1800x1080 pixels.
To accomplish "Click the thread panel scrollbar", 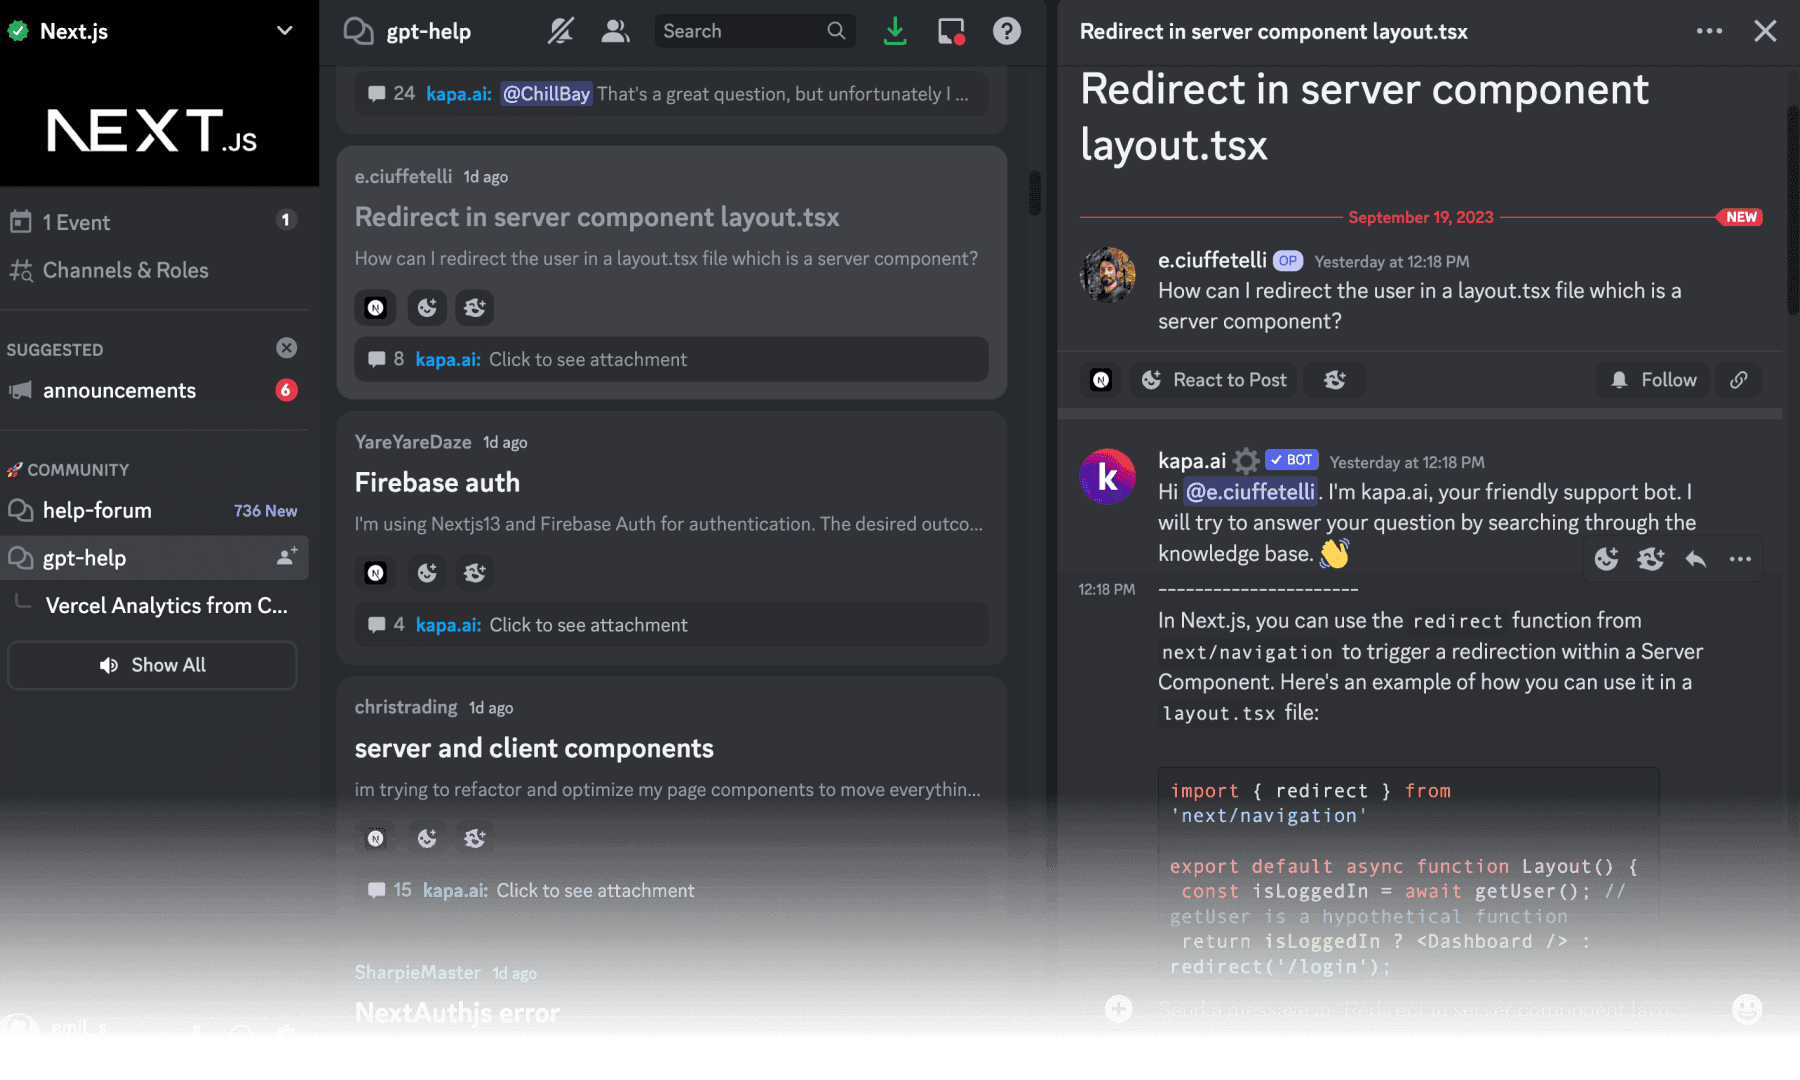I will [1793, 210].
